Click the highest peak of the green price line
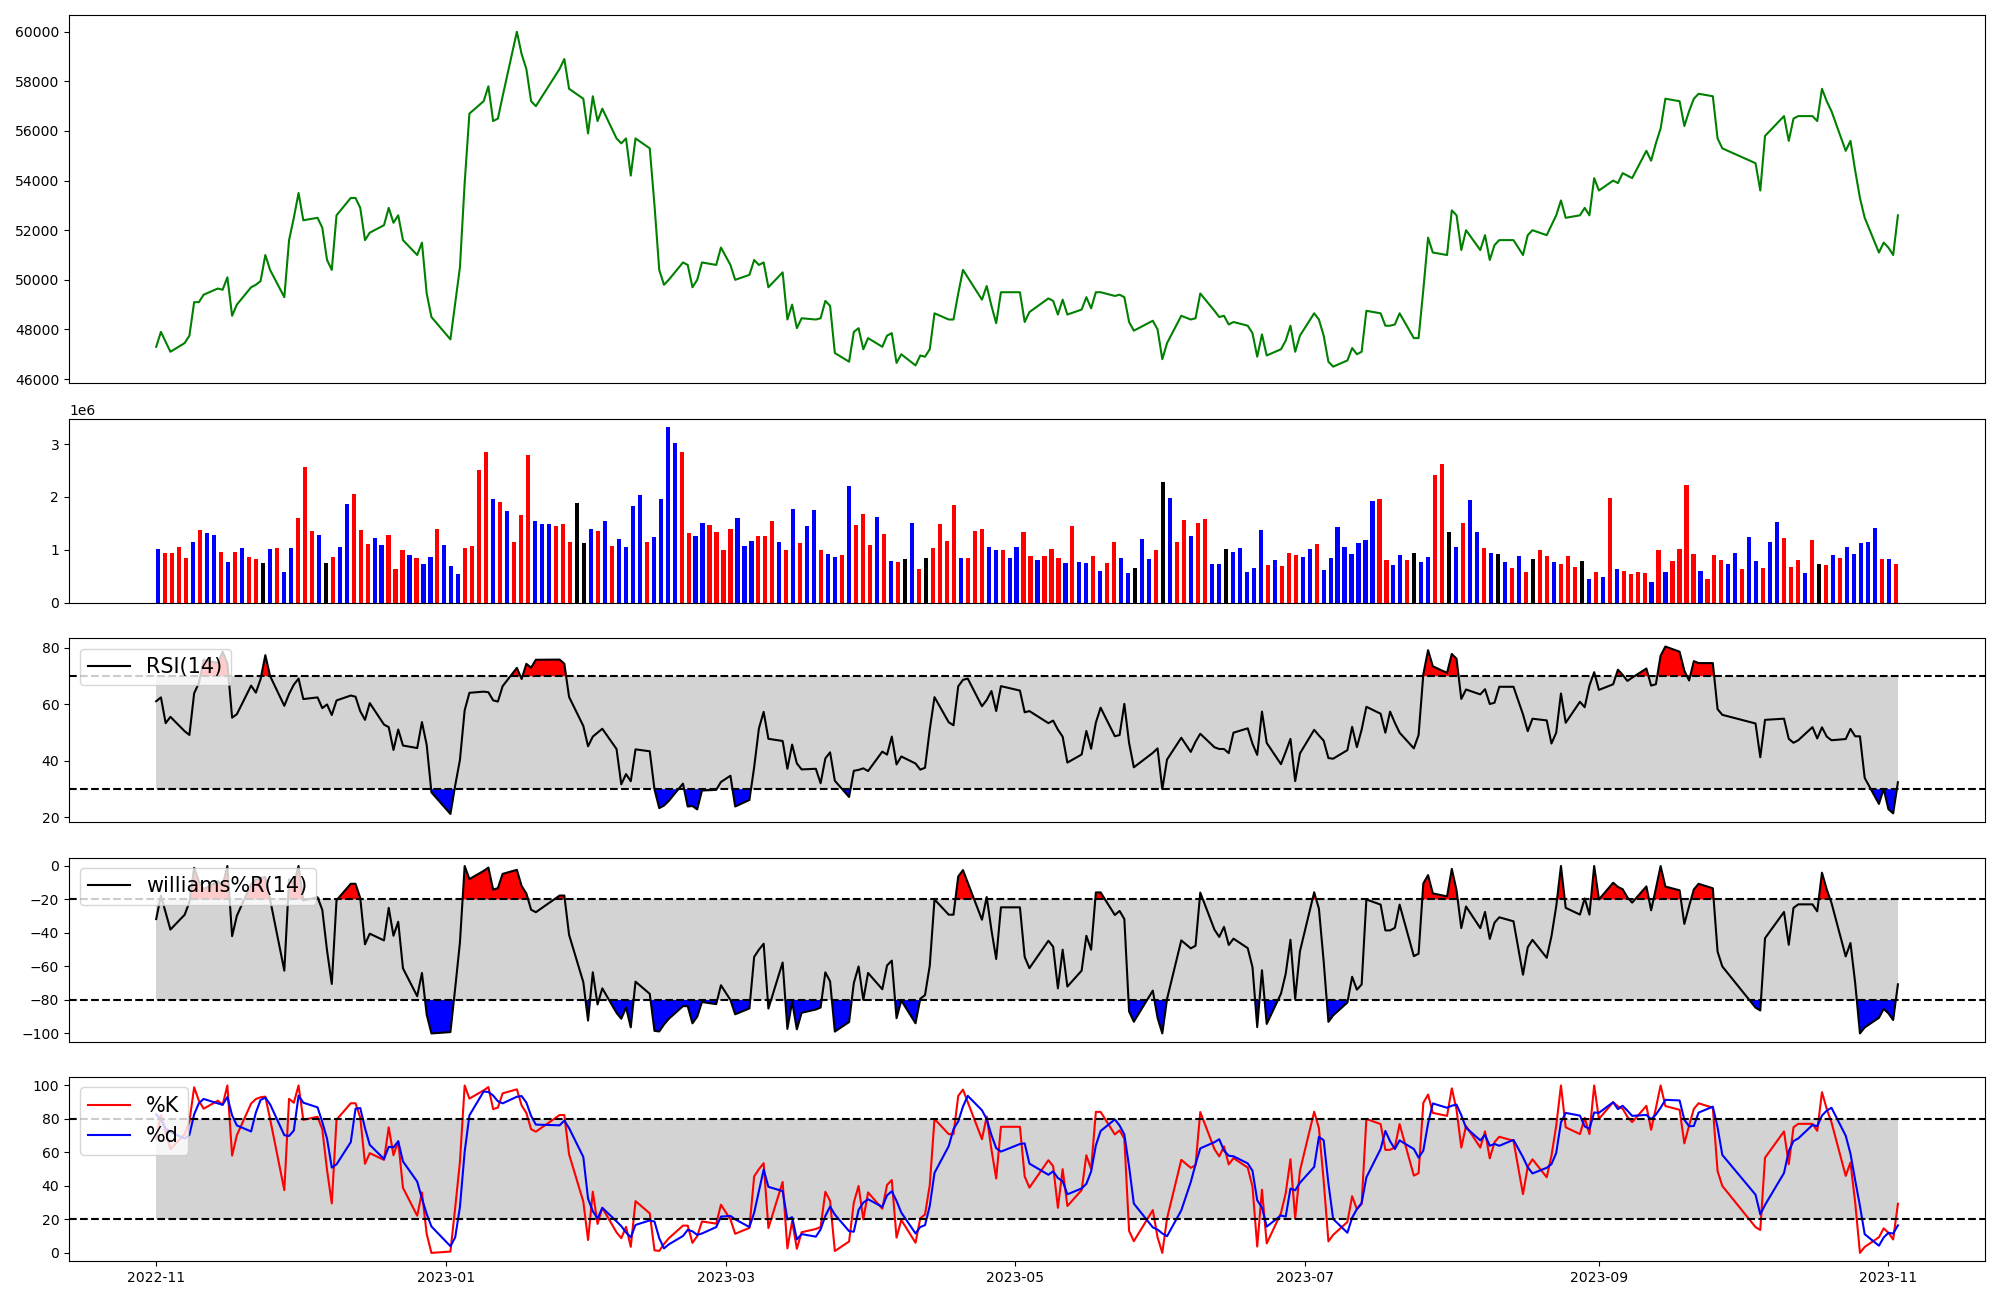The image size is (2000, 1300). (x=517, y=33)
